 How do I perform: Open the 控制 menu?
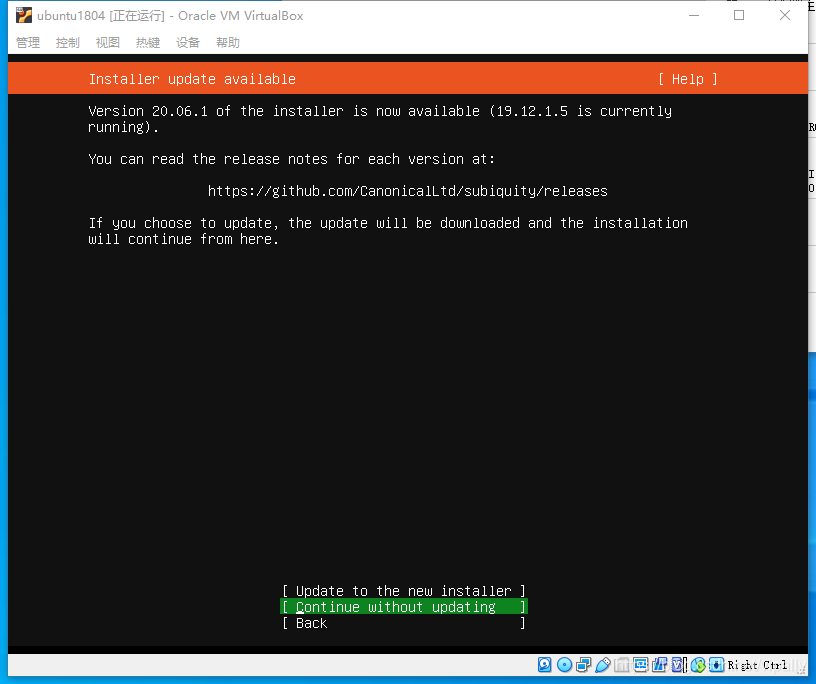(68, 43)
